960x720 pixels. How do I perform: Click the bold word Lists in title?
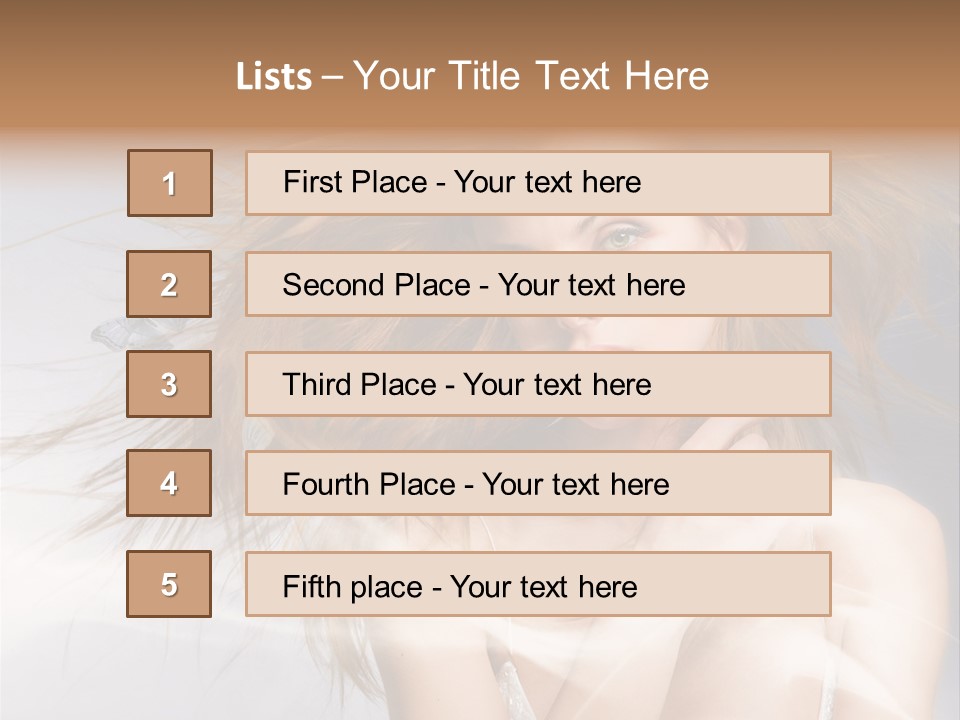click(274, 77)
